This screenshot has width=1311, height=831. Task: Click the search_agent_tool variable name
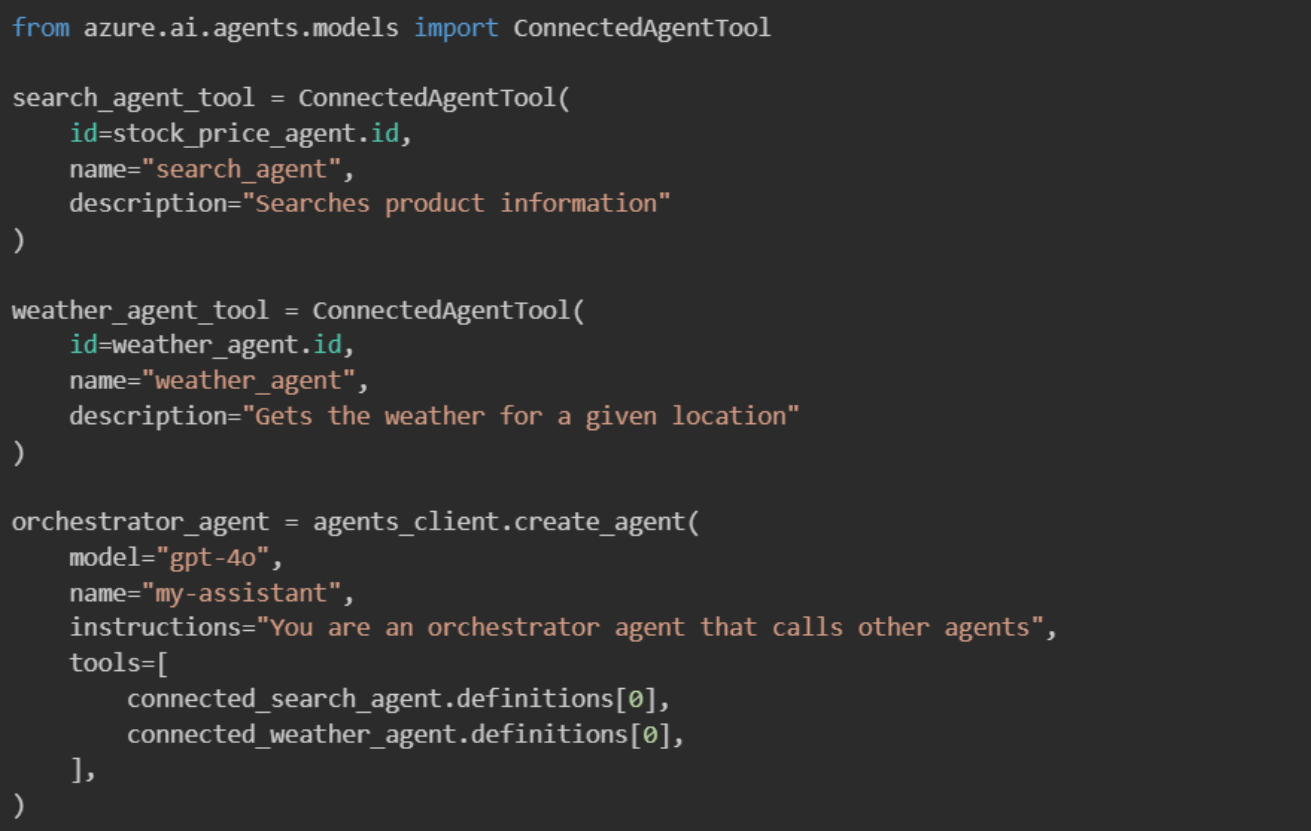[x=134, y=99]
